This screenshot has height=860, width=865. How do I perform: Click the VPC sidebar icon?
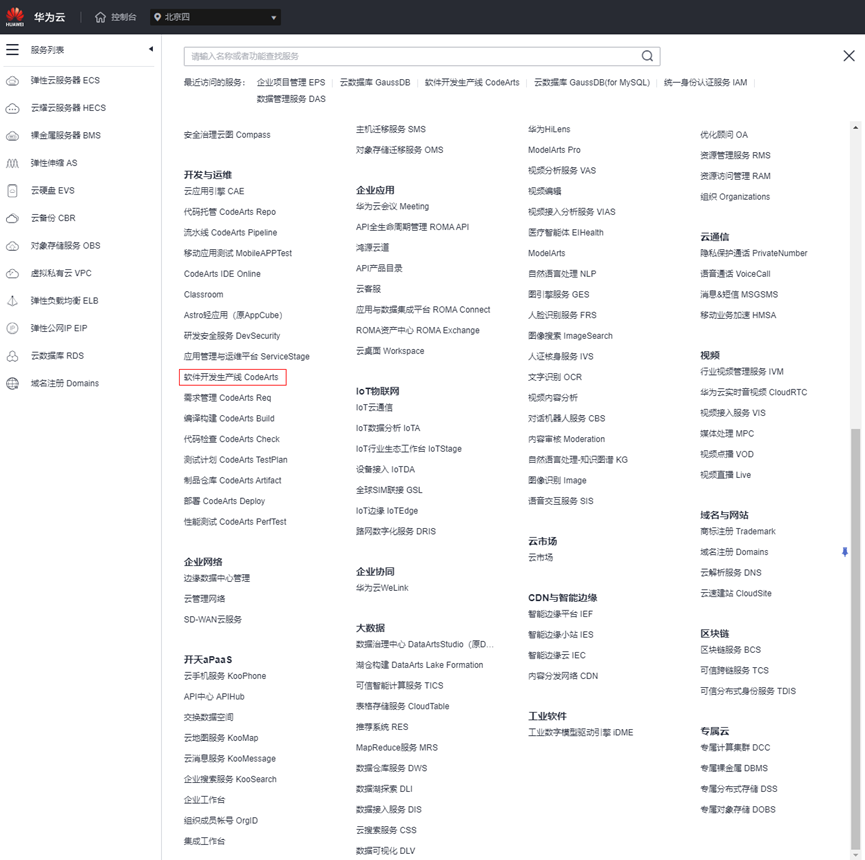(x=12, y=274)
